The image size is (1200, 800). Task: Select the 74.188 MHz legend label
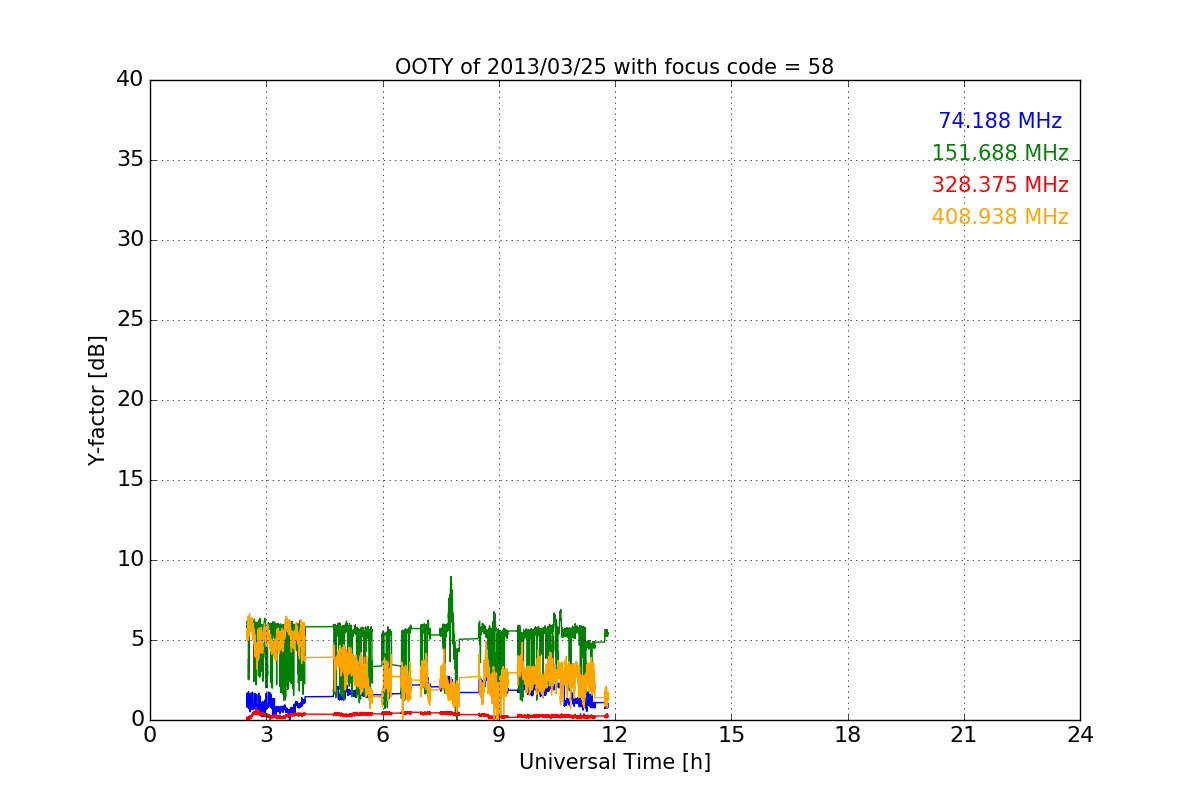1000,121
